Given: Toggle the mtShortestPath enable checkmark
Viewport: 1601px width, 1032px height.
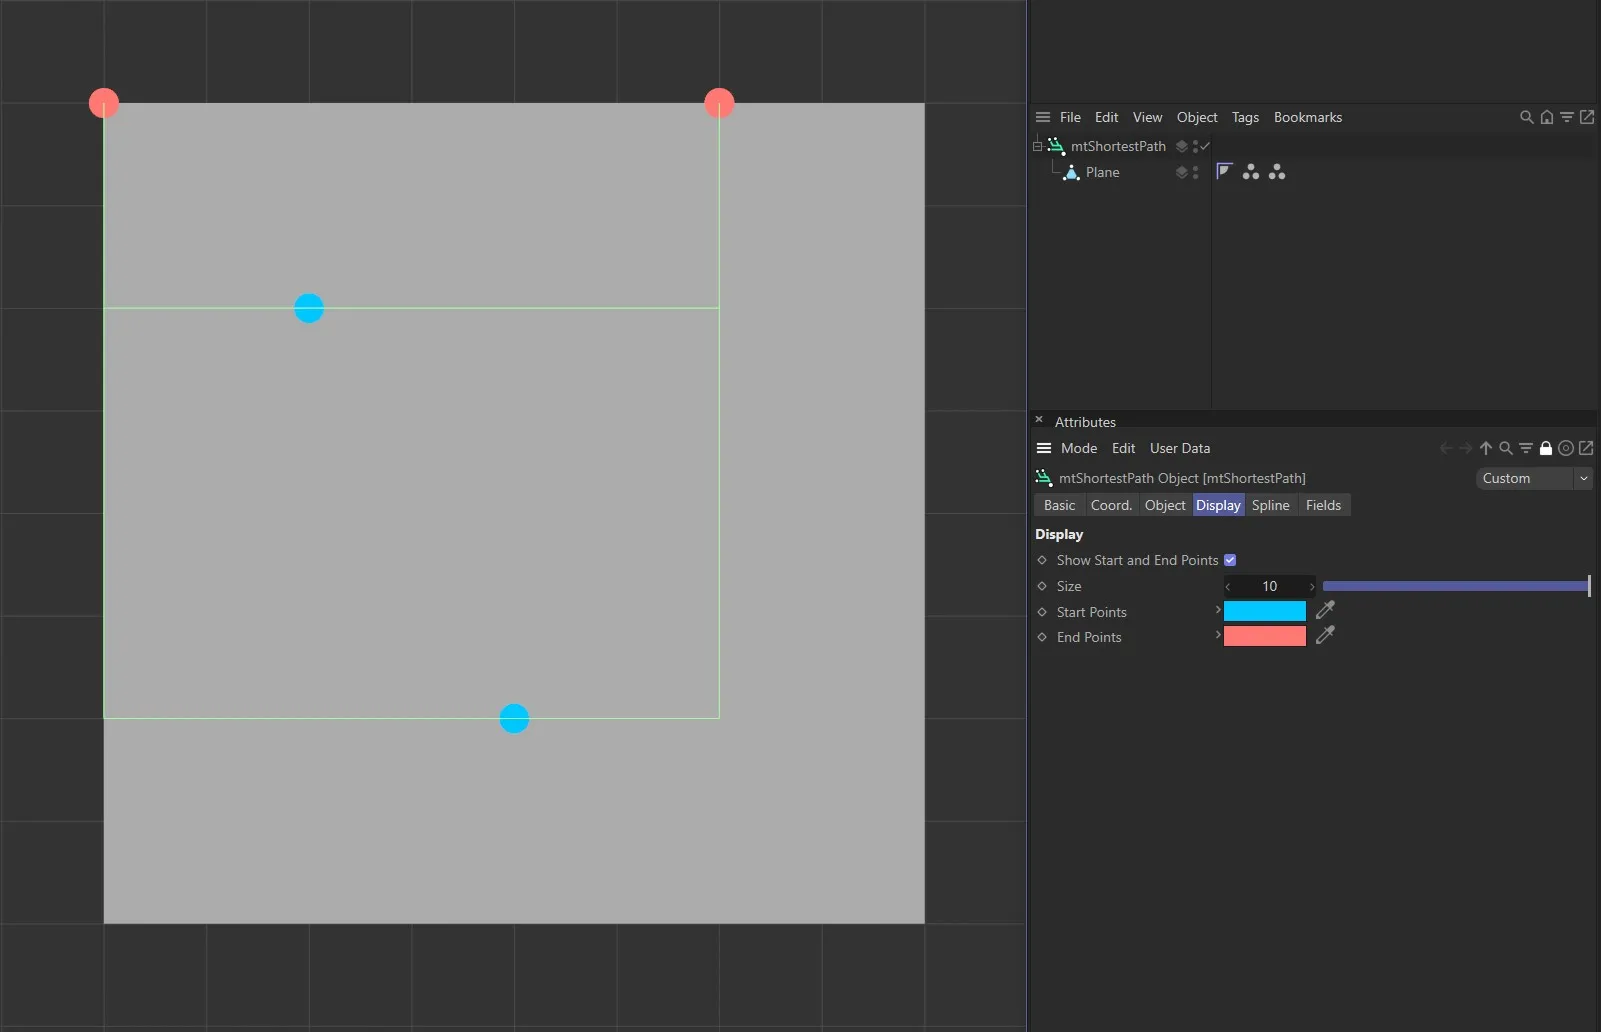Looking at the screenshot, I should click(x=1205, y=146).
